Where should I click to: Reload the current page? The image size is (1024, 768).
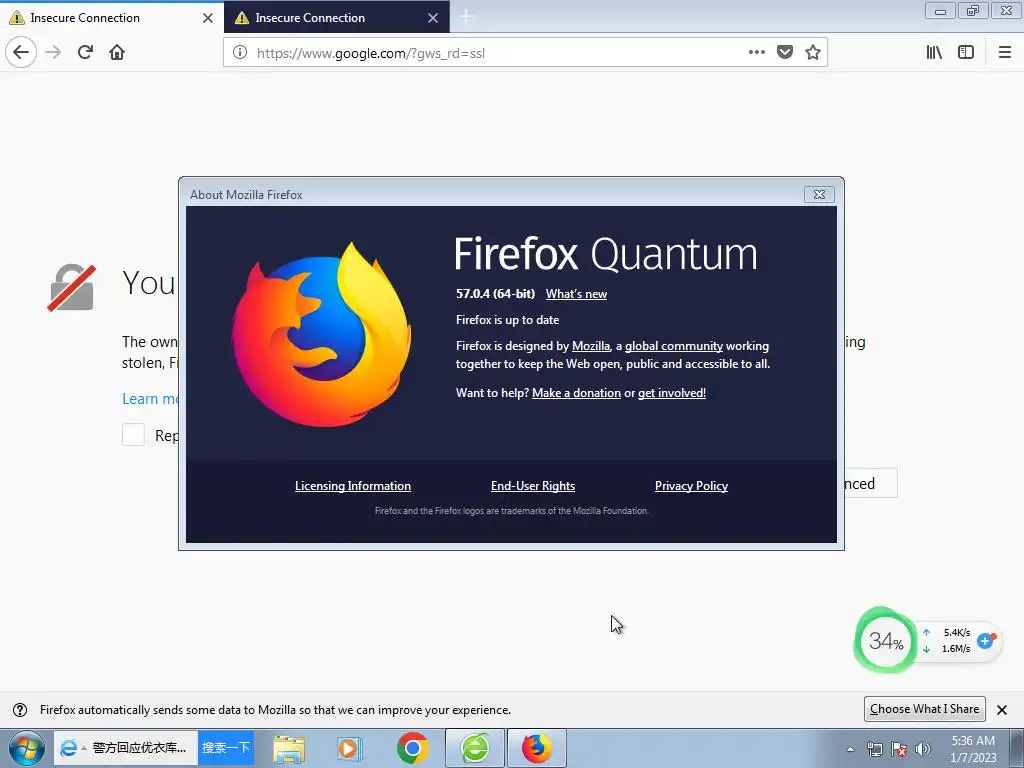pyautogui.click(x=85, y=52)
